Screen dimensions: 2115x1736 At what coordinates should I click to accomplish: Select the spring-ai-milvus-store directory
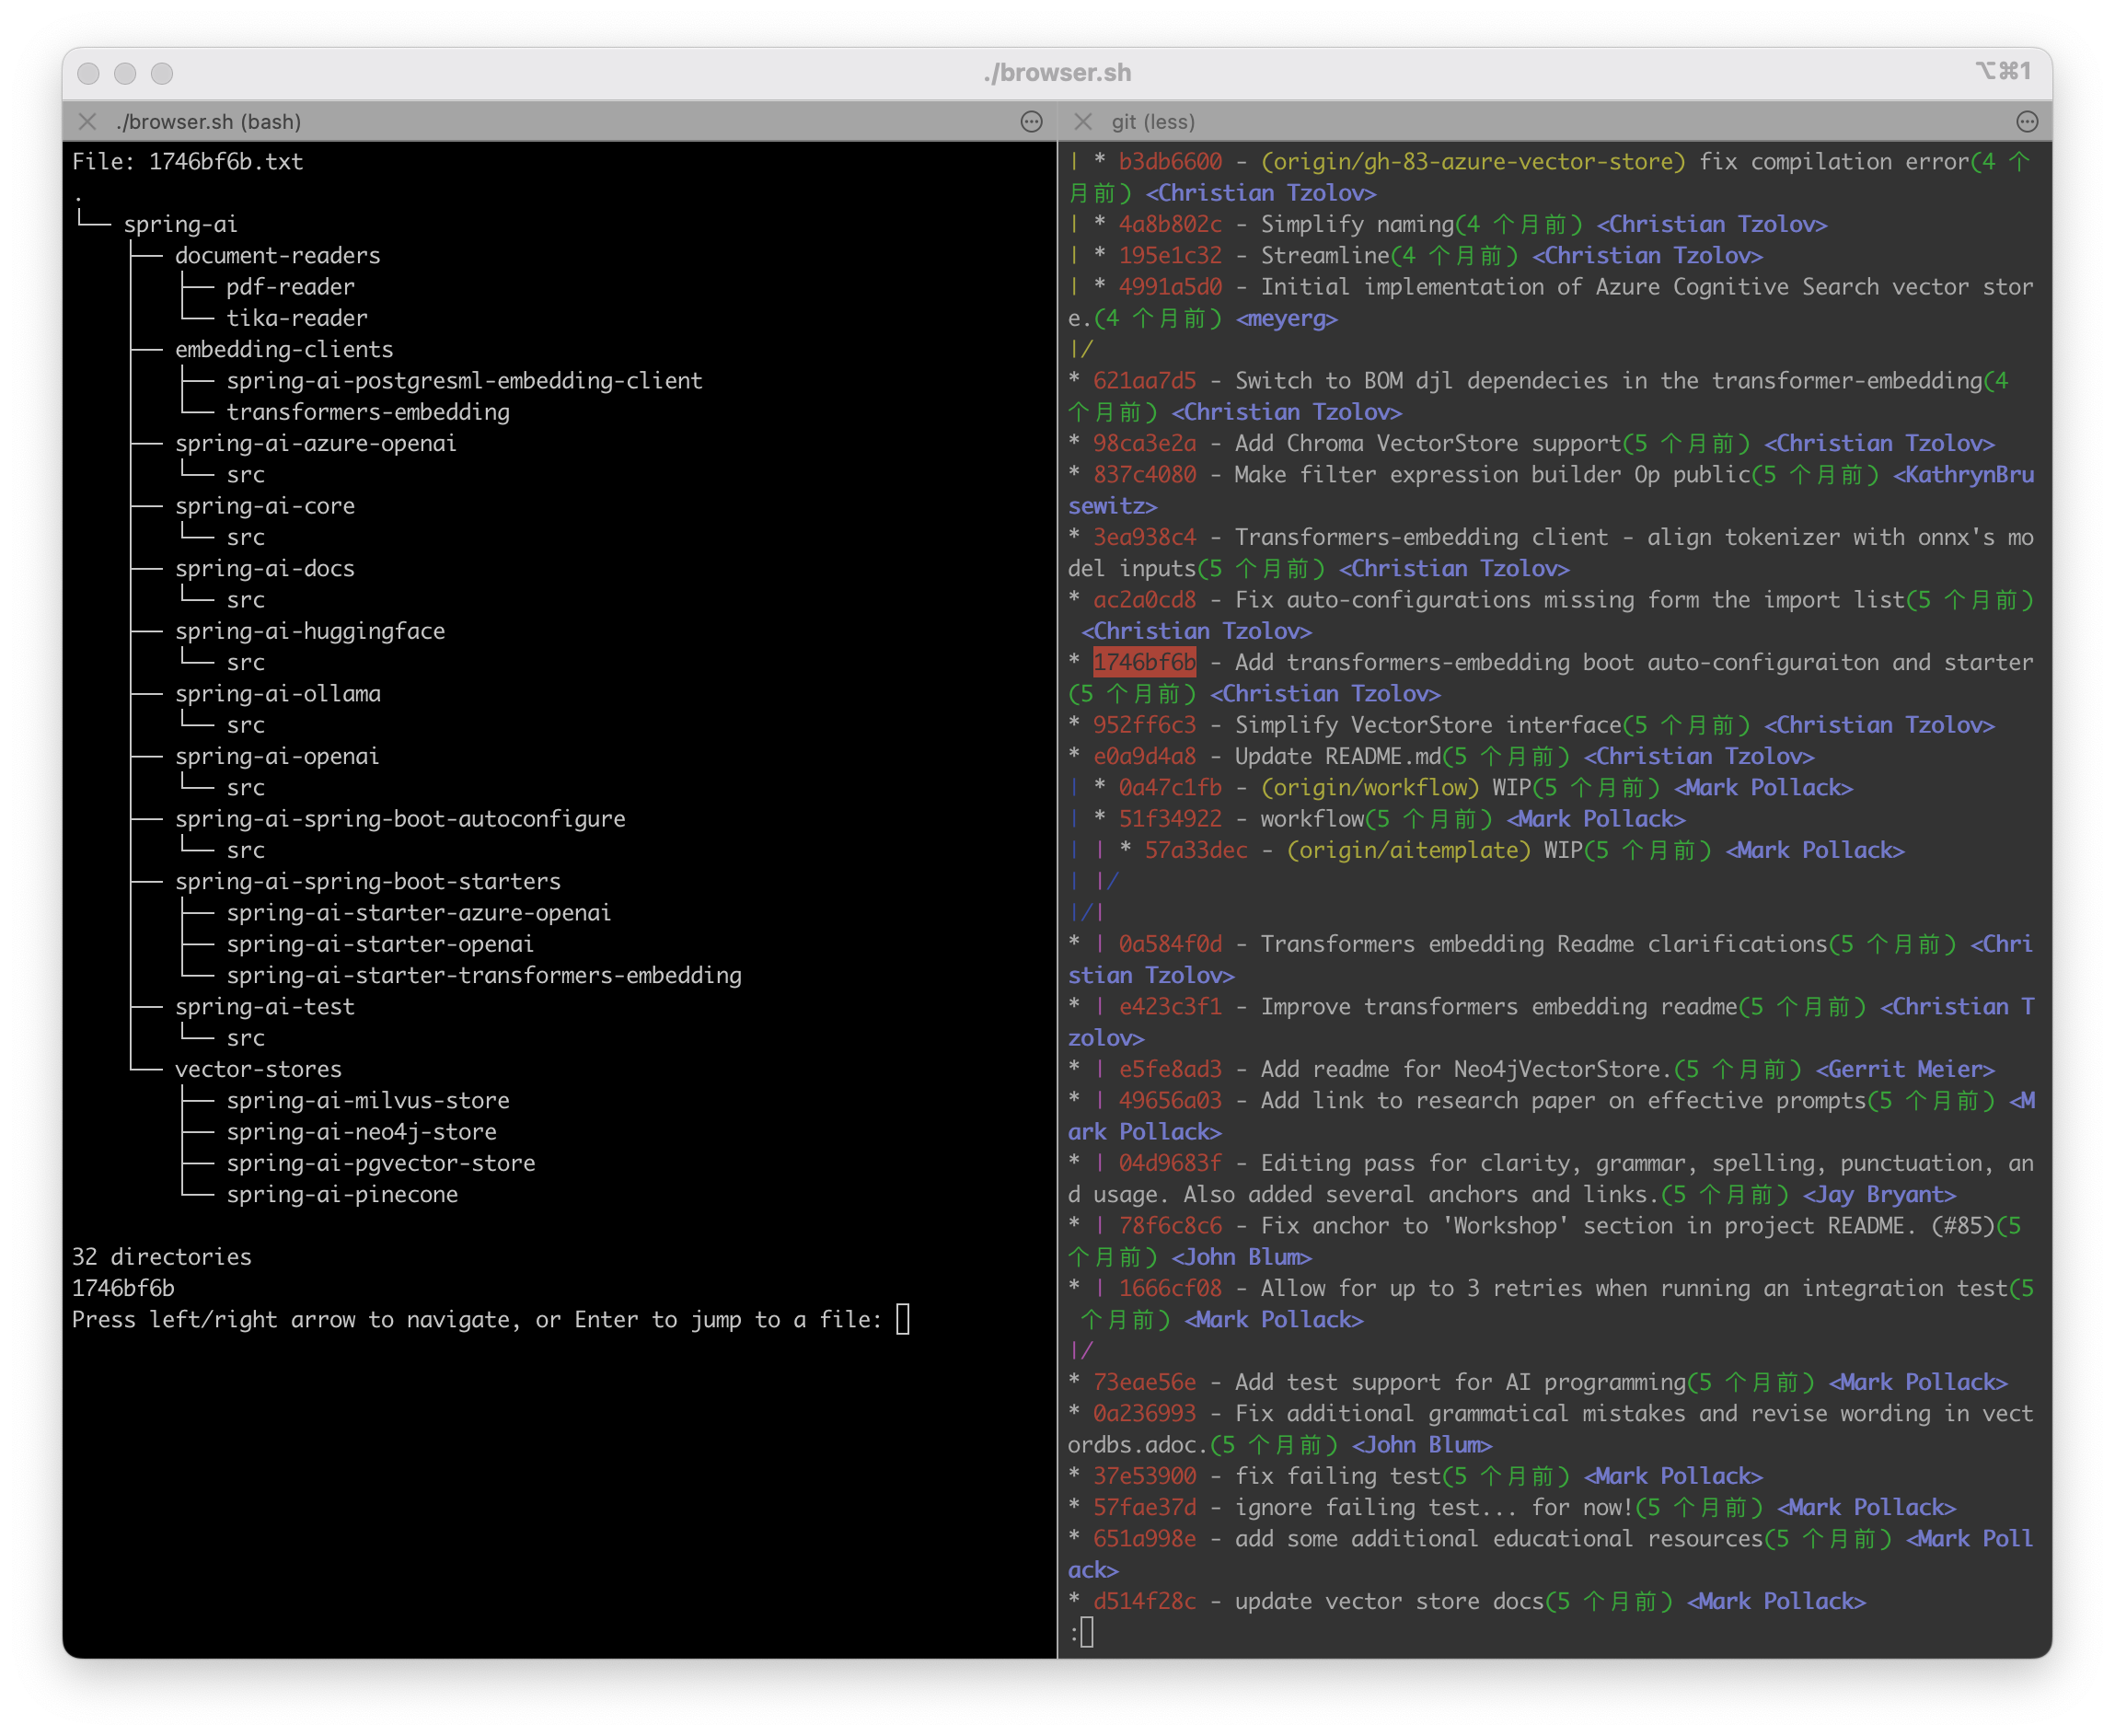tap(368, 1100)
